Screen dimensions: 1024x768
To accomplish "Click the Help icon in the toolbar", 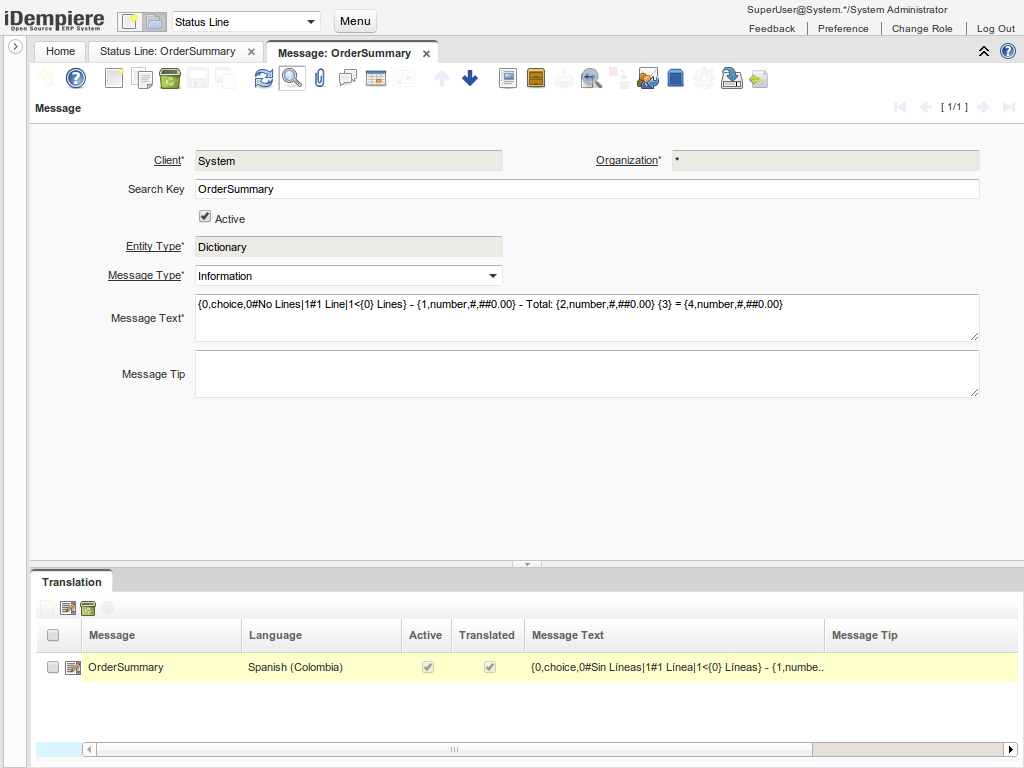I will 76,78.
